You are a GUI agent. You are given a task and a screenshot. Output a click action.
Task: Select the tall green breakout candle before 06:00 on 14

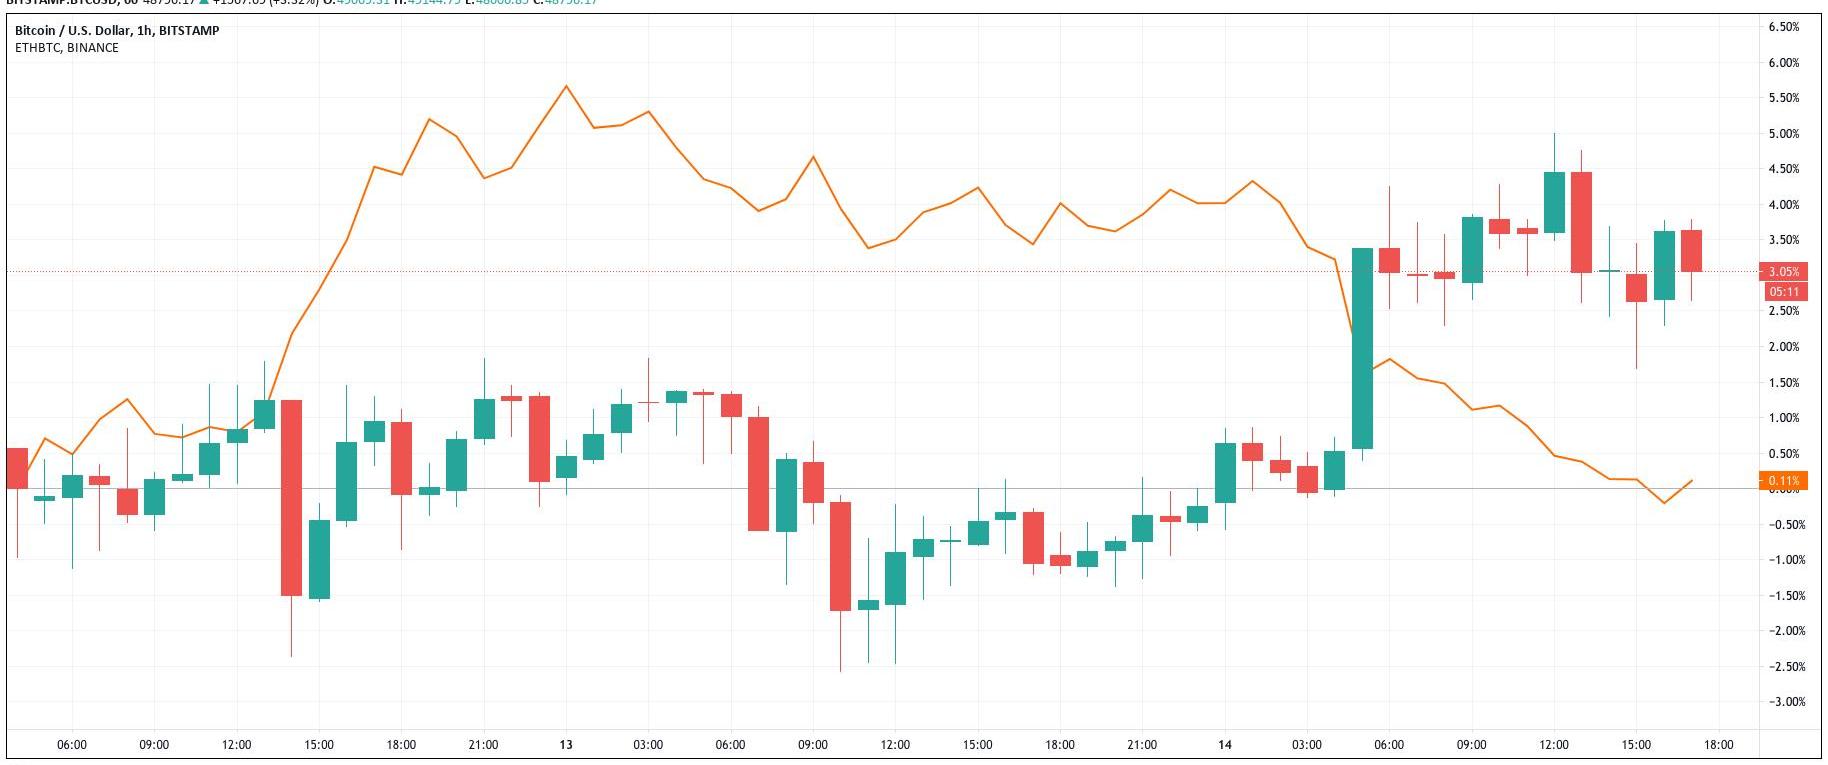coord(1362,348)
